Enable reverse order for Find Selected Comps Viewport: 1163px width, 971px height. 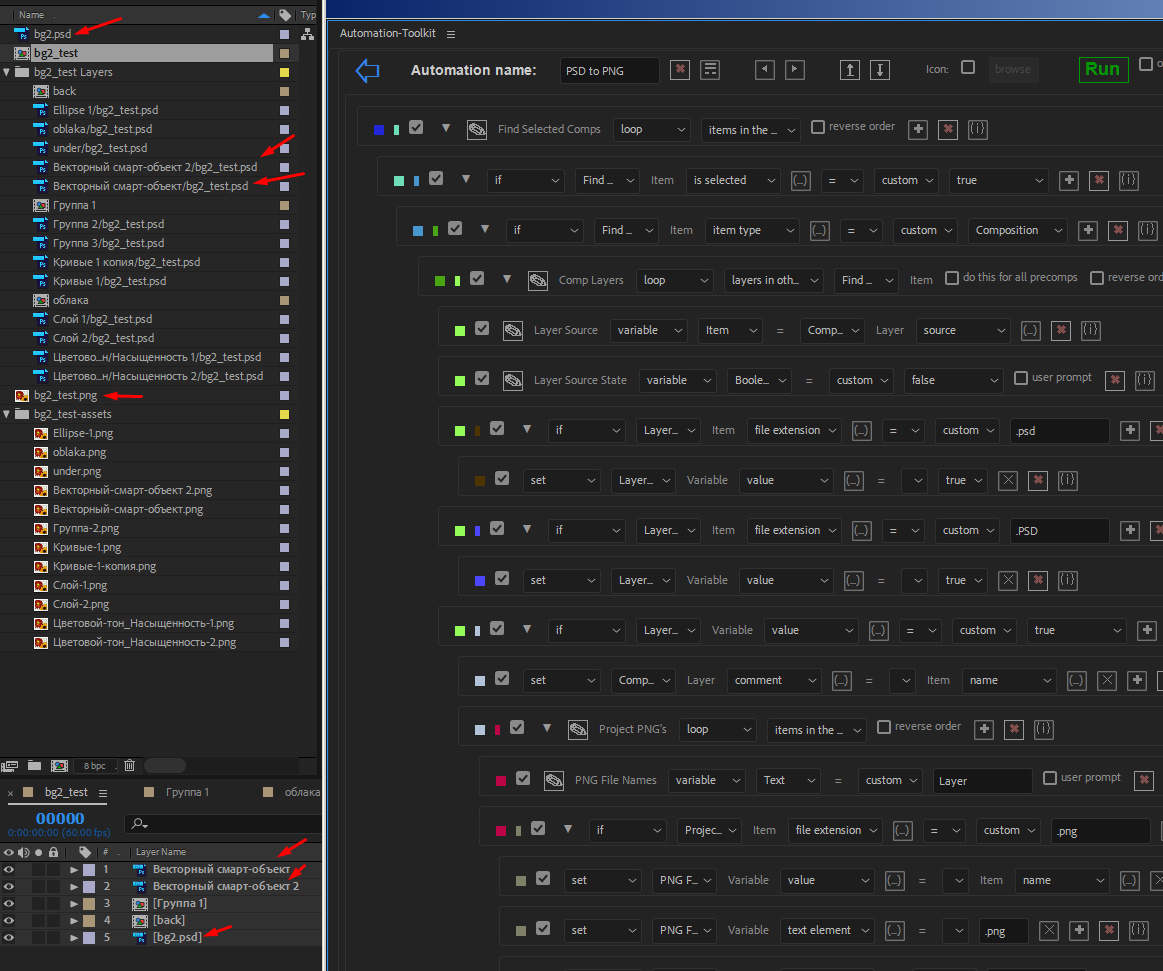818,127
